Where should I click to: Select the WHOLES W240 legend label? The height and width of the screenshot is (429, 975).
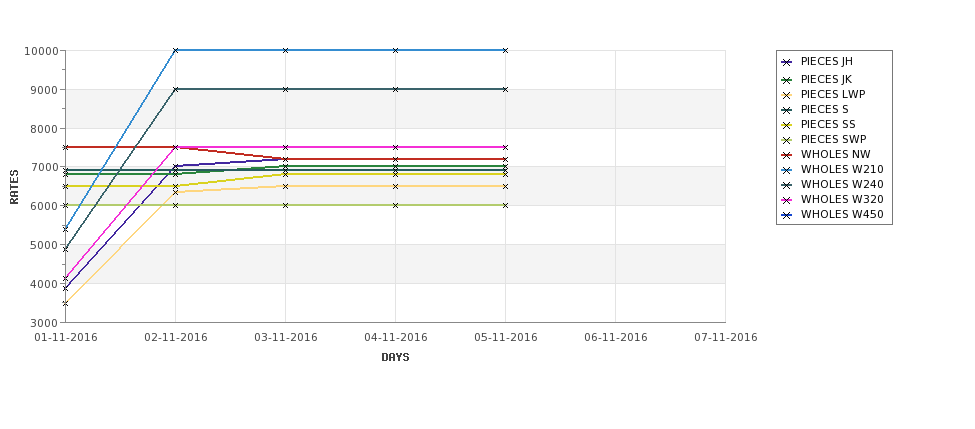pos(842,184)
